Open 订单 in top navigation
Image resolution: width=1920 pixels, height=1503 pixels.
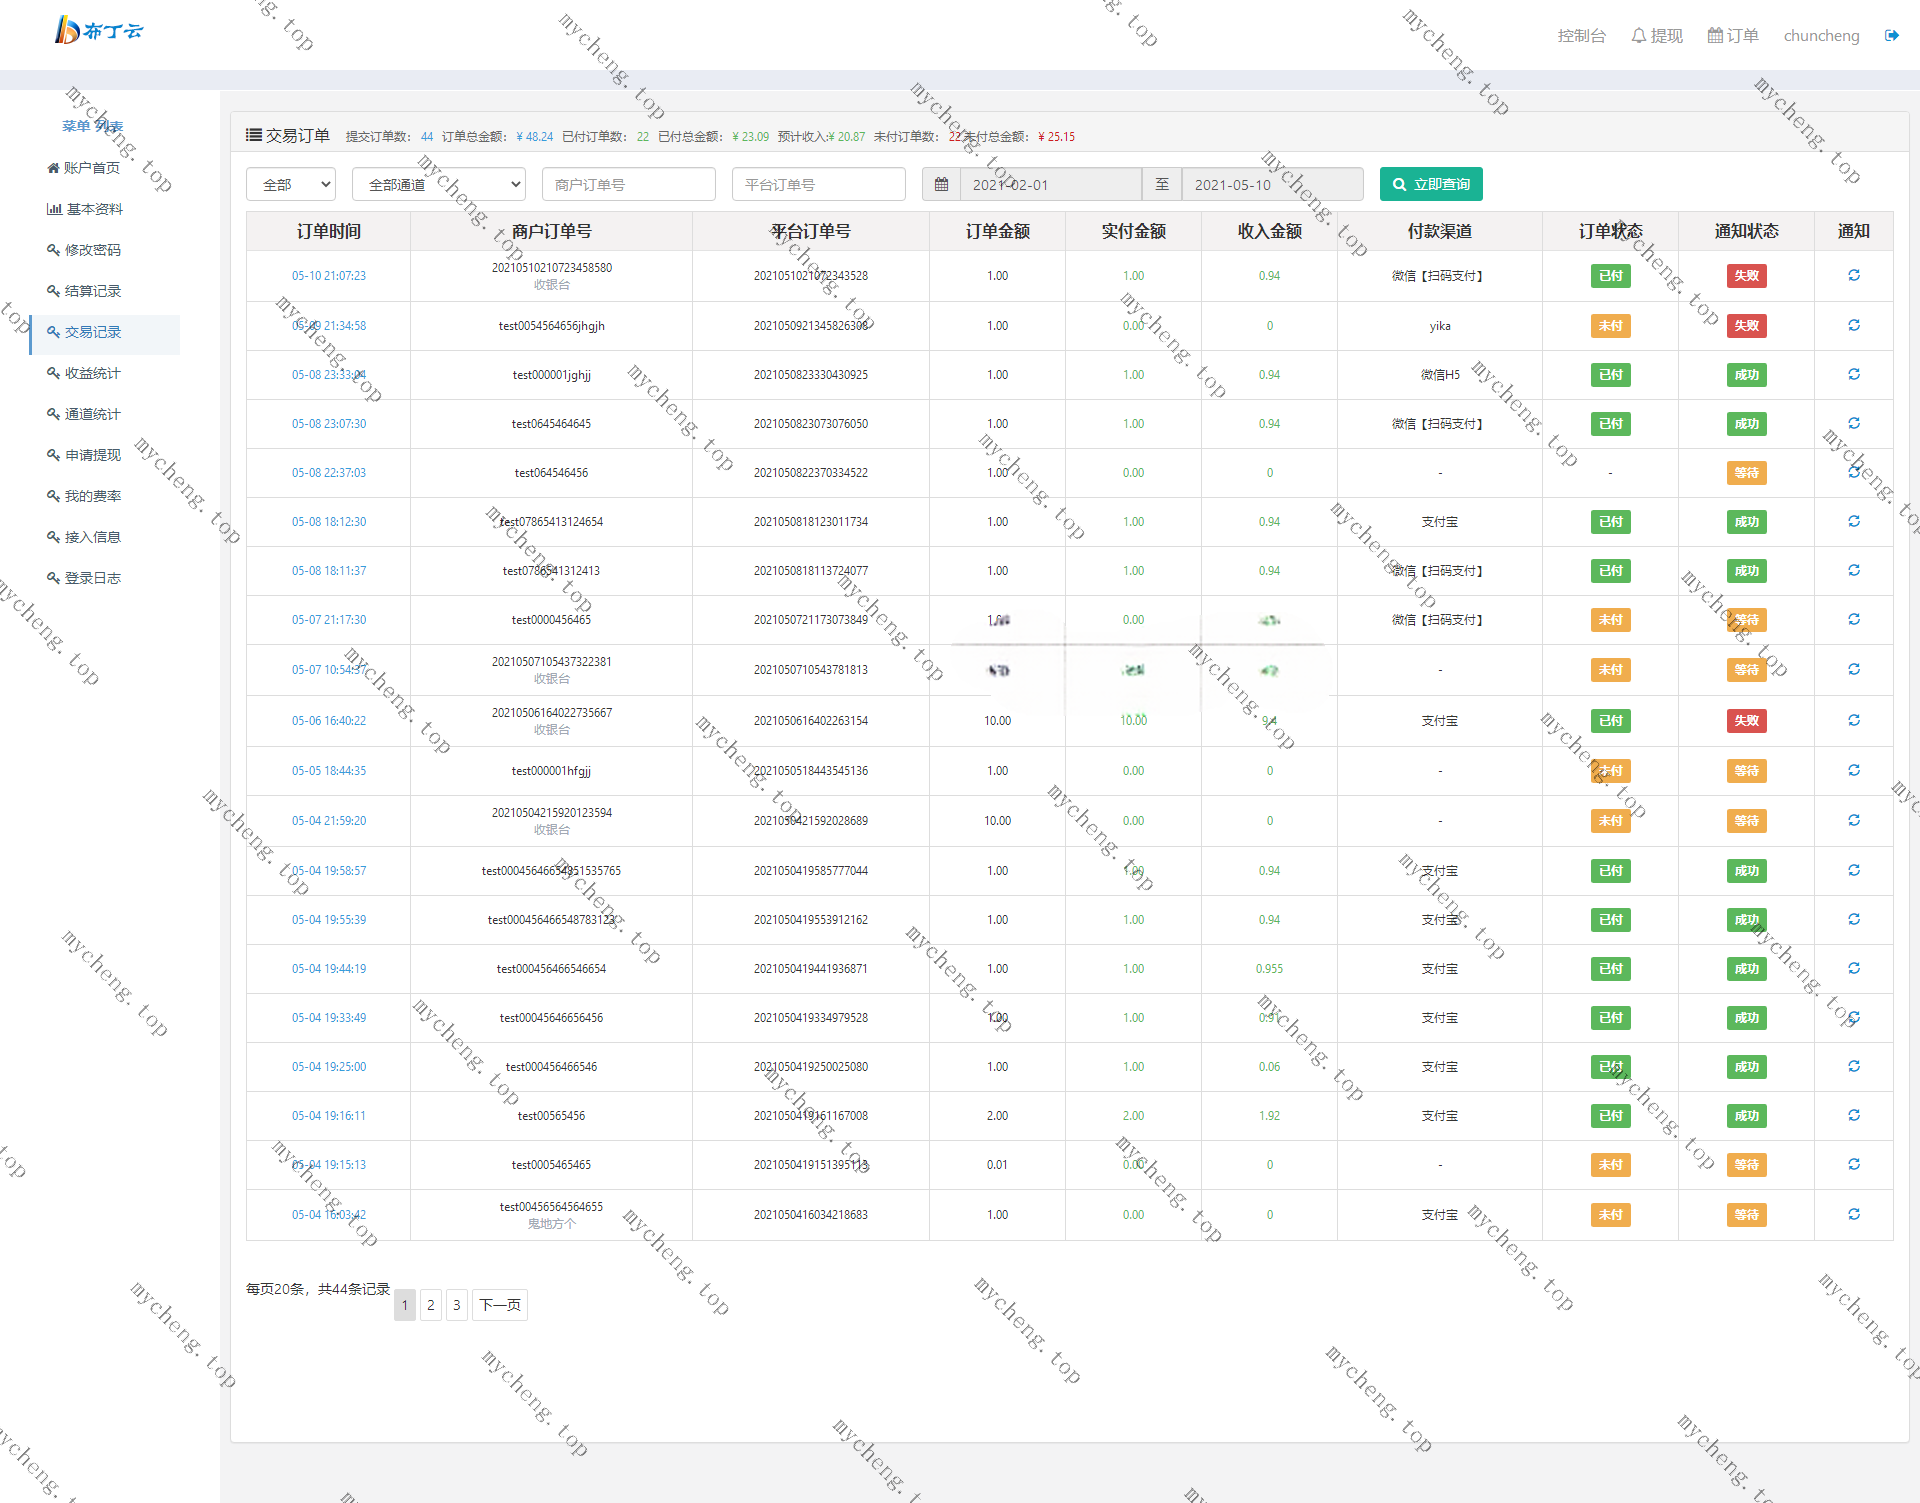click(1733, 36)
